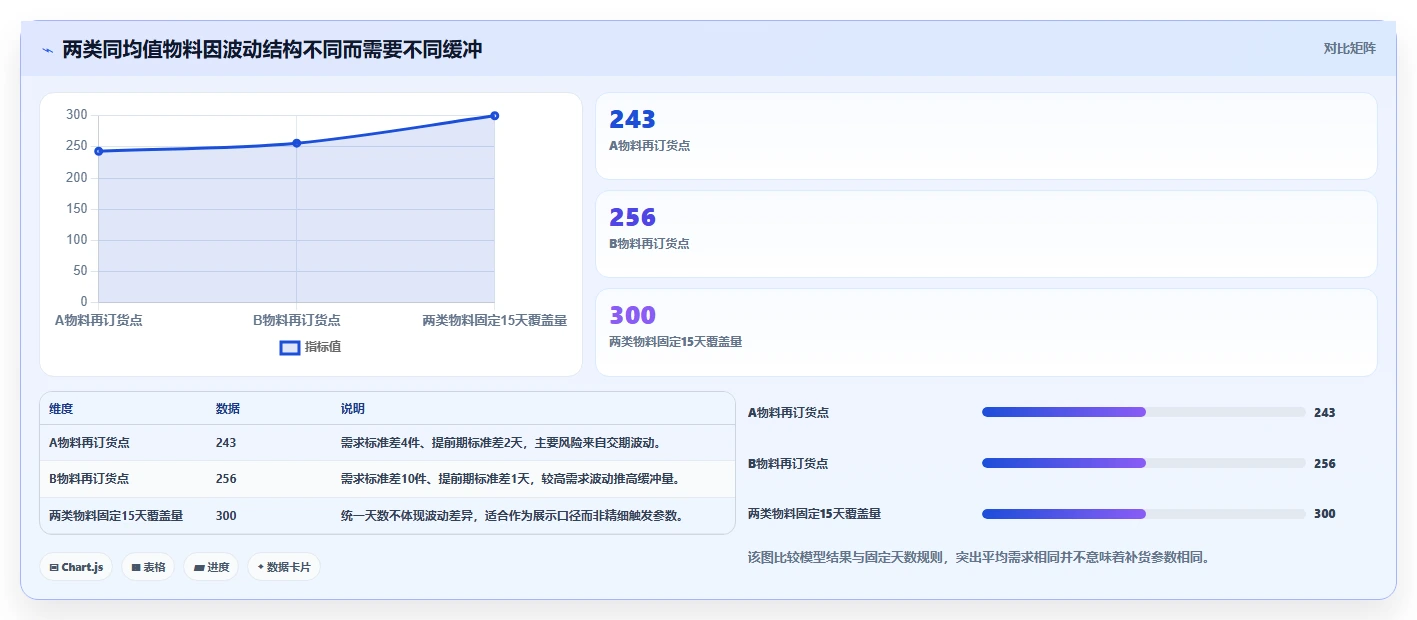Click the description 需求标准差10件、提前期标准差1天
The image size is (1417, 620).
click(x=435, y=479)
